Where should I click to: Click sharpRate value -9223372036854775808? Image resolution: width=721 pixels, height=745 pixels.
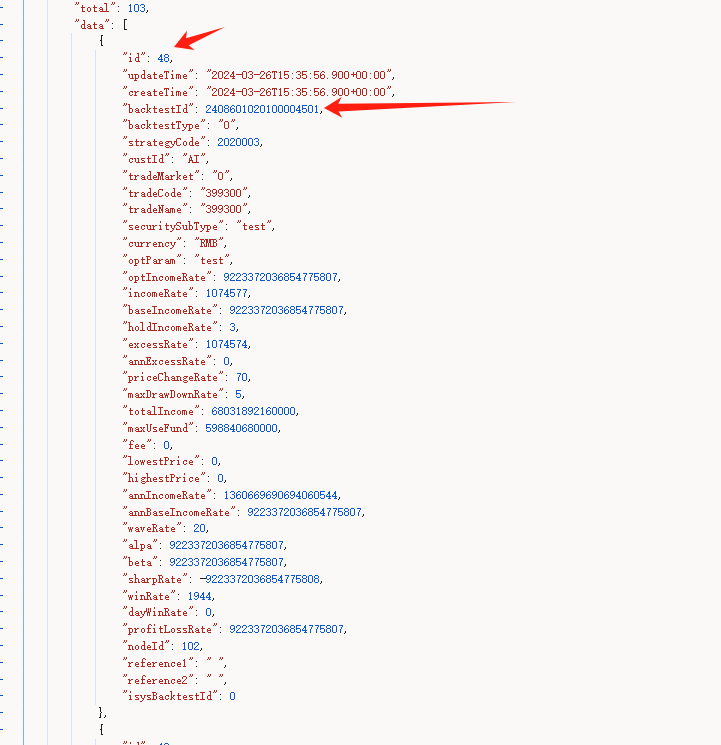[x=260, y=579]
